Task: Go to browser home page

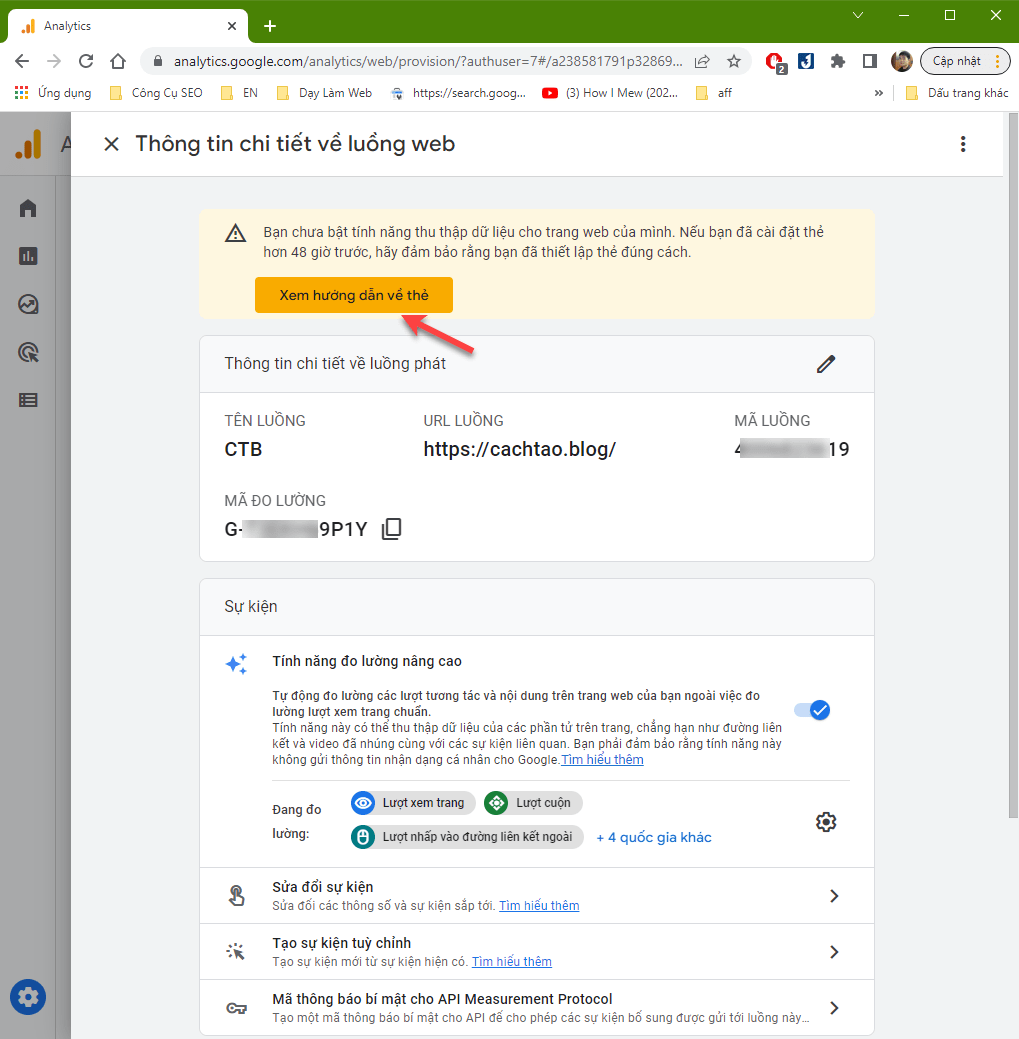Action: point(118,61)
